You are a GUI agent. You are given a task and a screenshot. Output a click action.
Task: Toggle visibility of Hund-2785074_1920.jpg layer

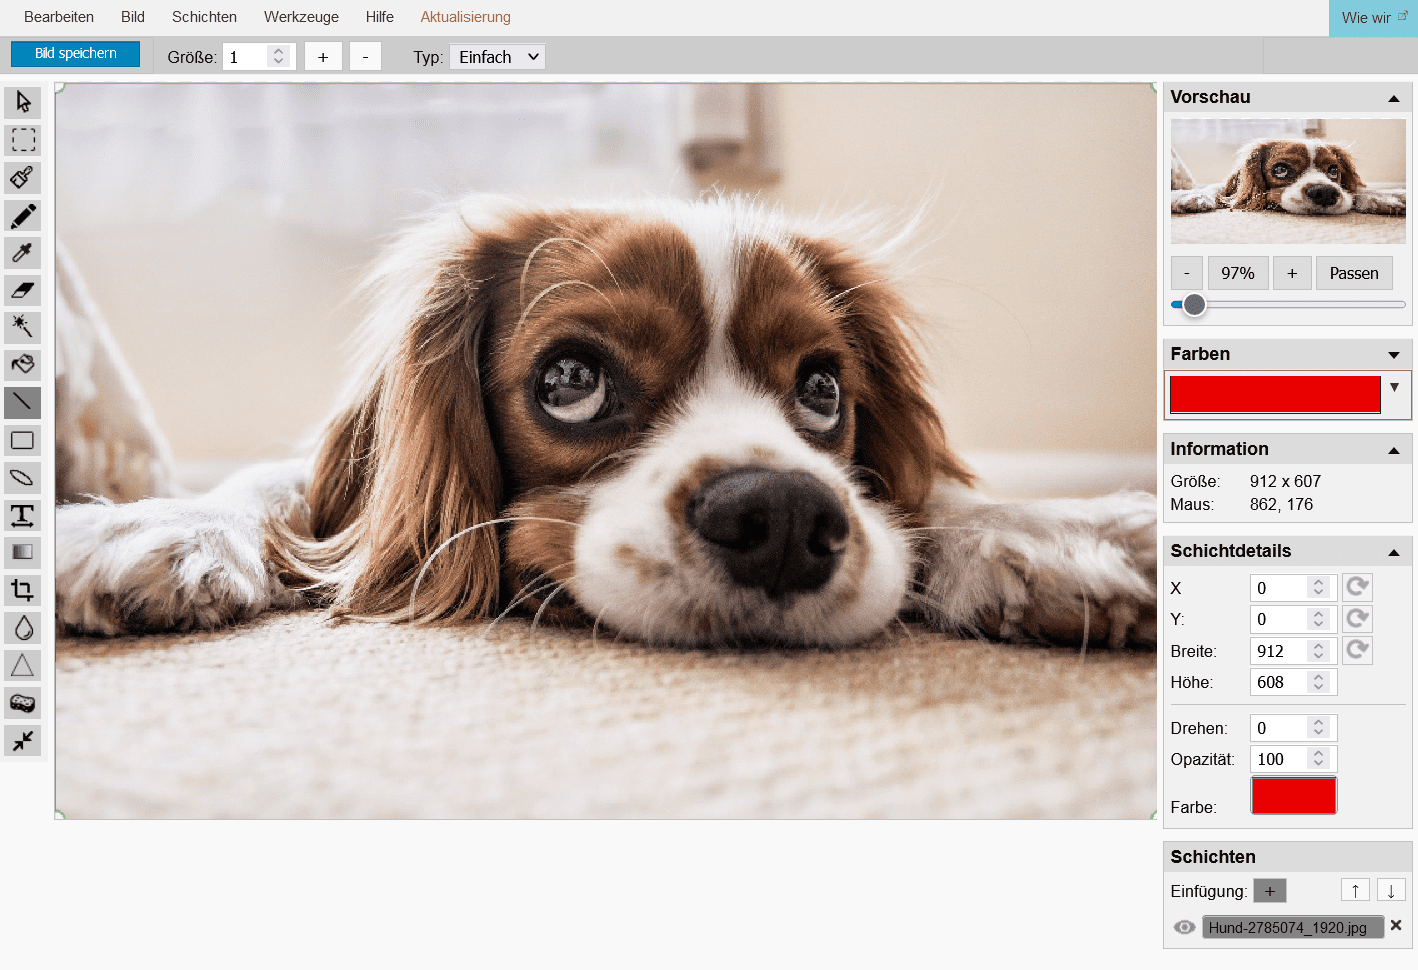tap(1184, 927)
